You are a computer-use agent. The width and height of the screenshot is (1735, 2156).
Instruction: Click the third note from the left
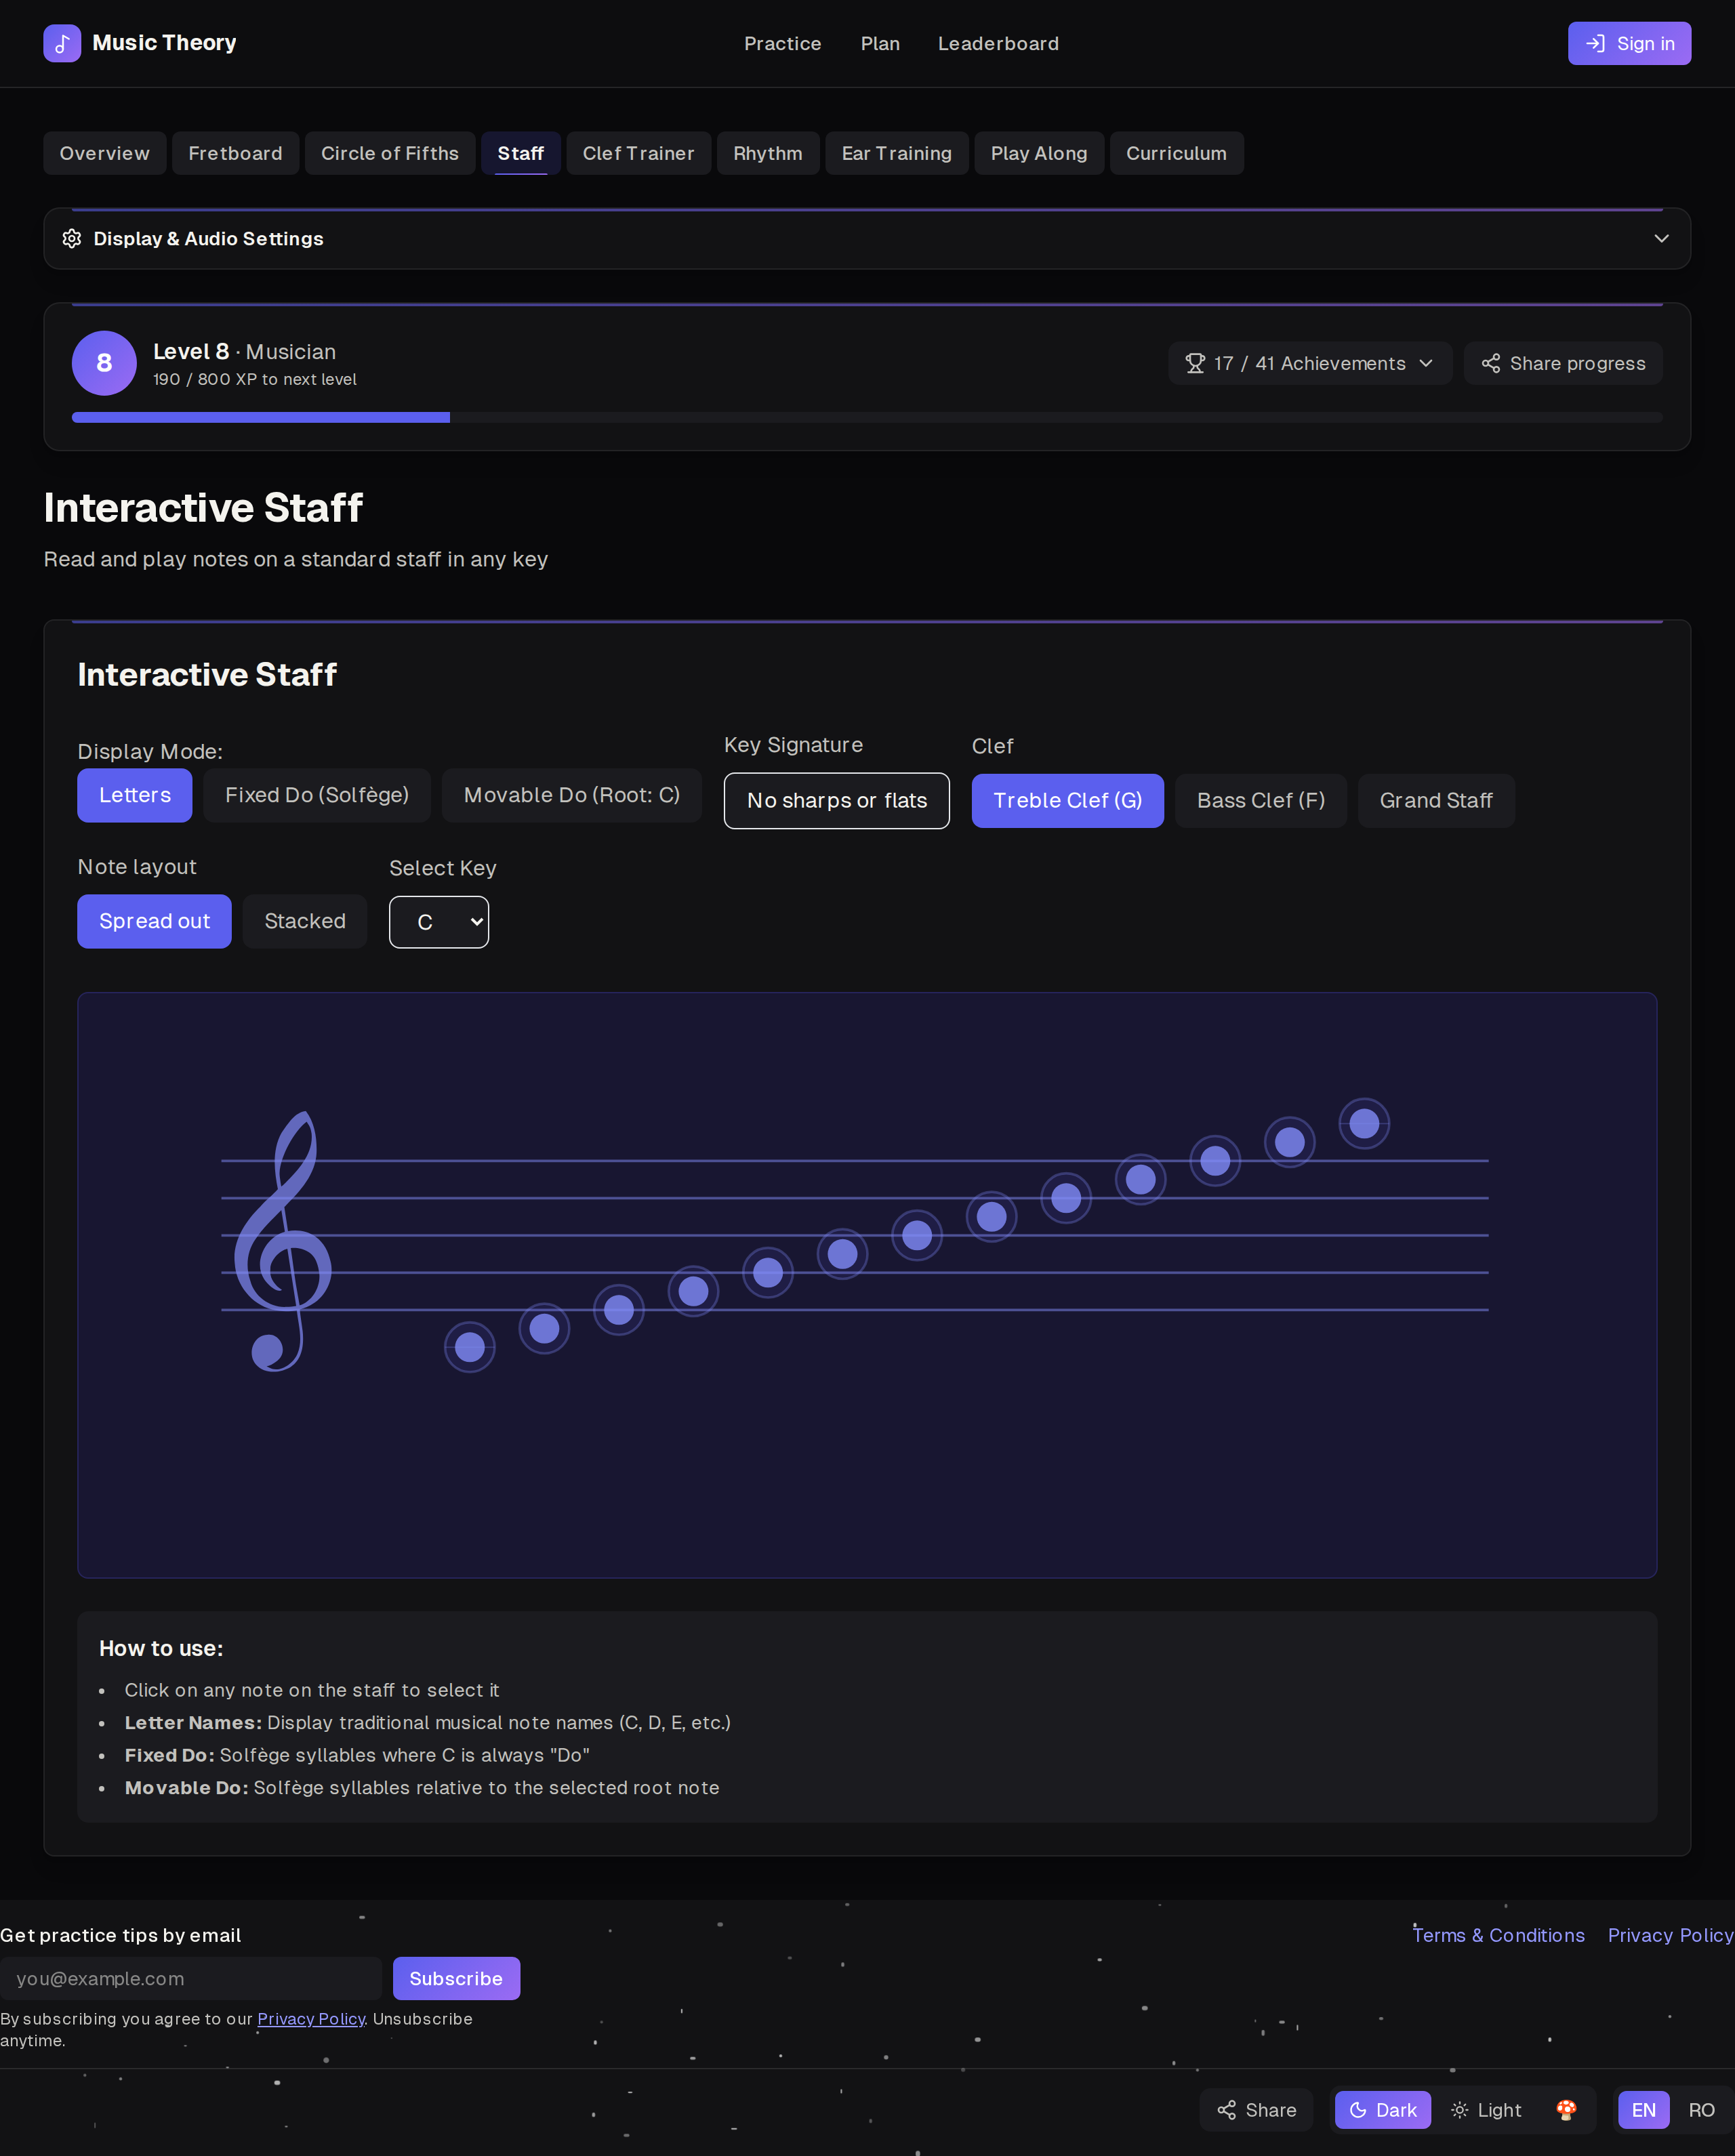coord(619,1310)
